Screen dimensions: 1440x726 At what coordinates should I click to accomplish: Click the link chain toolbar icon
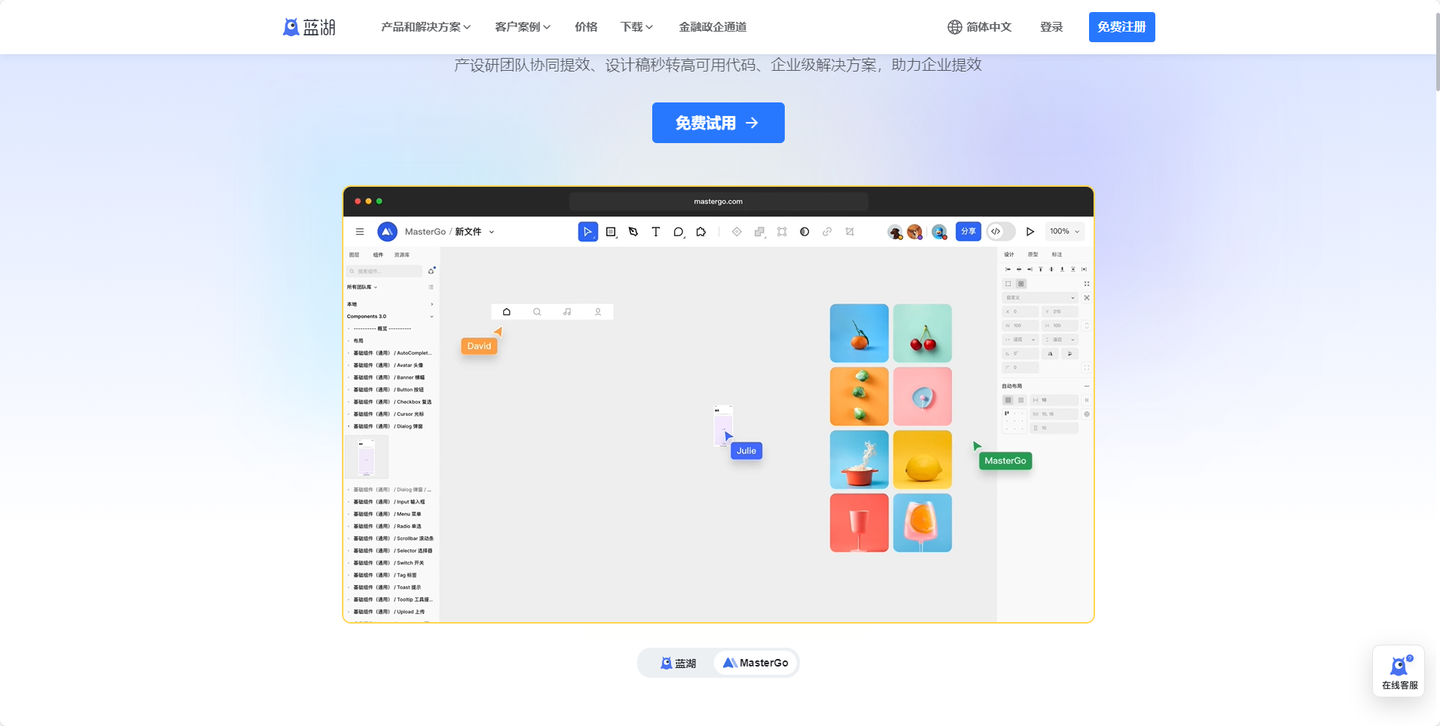point(827,232)
